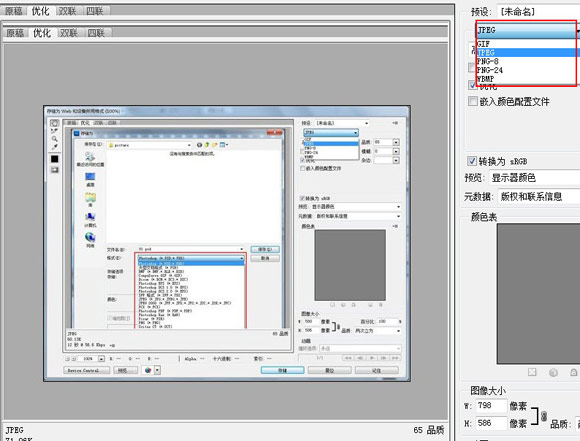Enable the 嵌入颜色配置文件 checkbox
The width and height of the screenshot is (580, 441).
473,101
